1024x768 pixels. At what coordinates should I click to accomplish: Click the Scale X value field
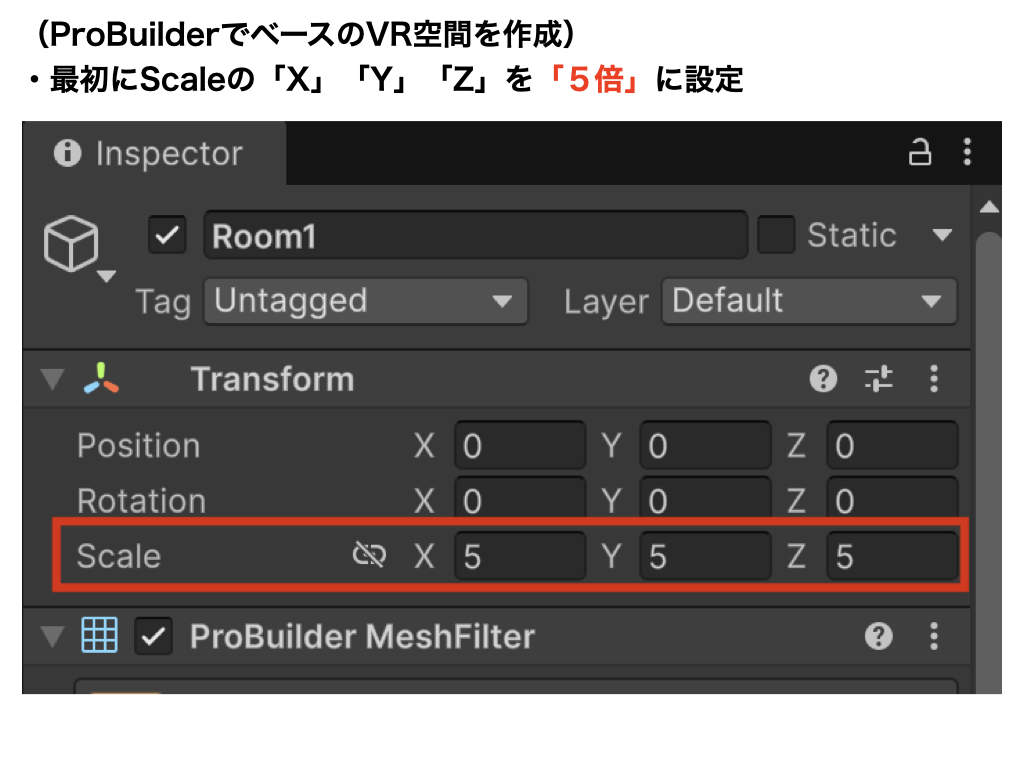520,556
